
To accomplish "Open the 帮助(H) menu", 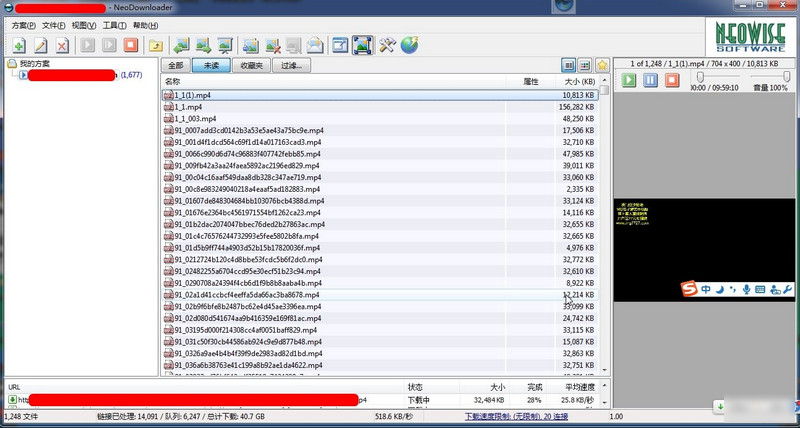I will [145, 26].
